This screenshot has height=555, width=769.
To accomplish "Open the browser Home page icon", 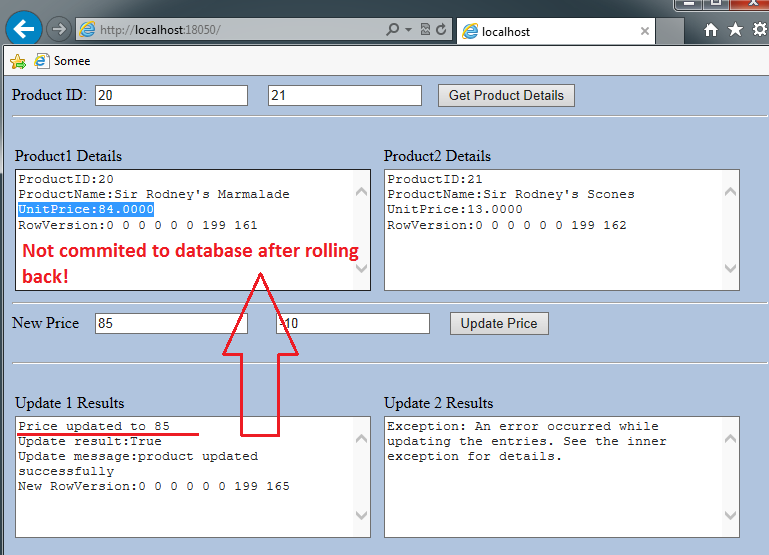I will click(711, 30).
